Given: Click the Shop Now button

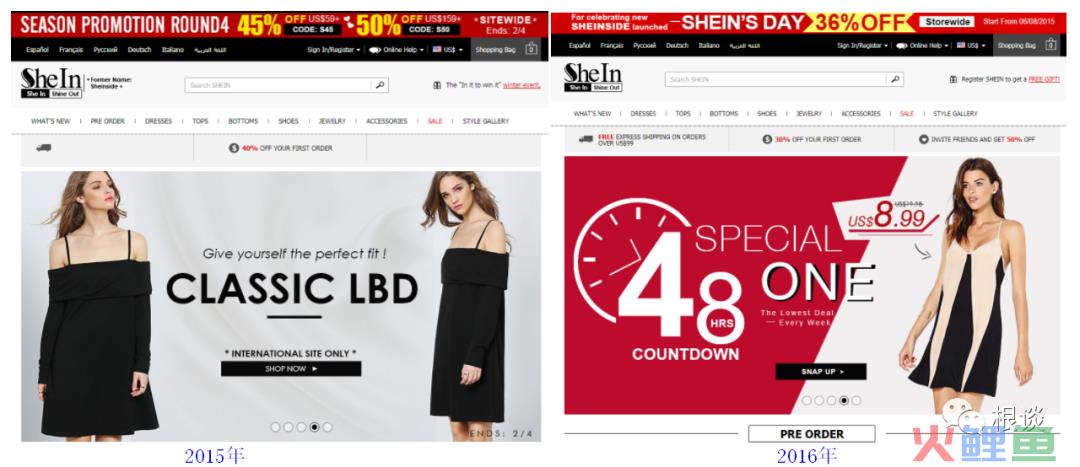Looking at the screenshot, I should coord(291,369).
